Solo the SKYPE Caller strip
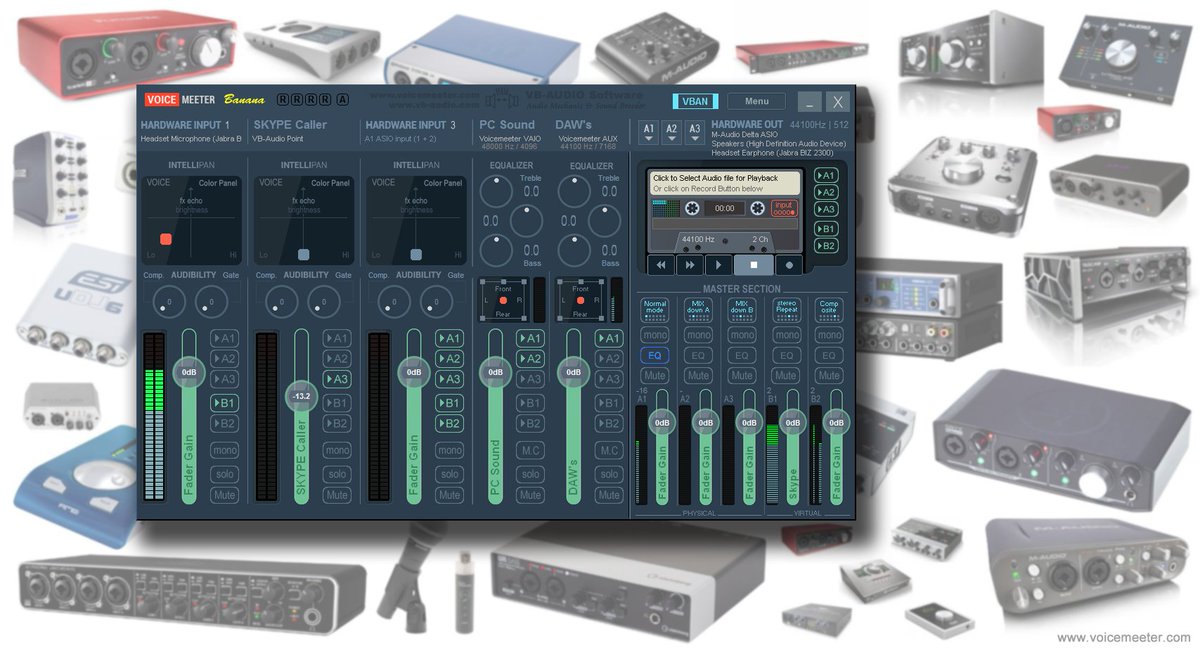 [x=337, y=474]
